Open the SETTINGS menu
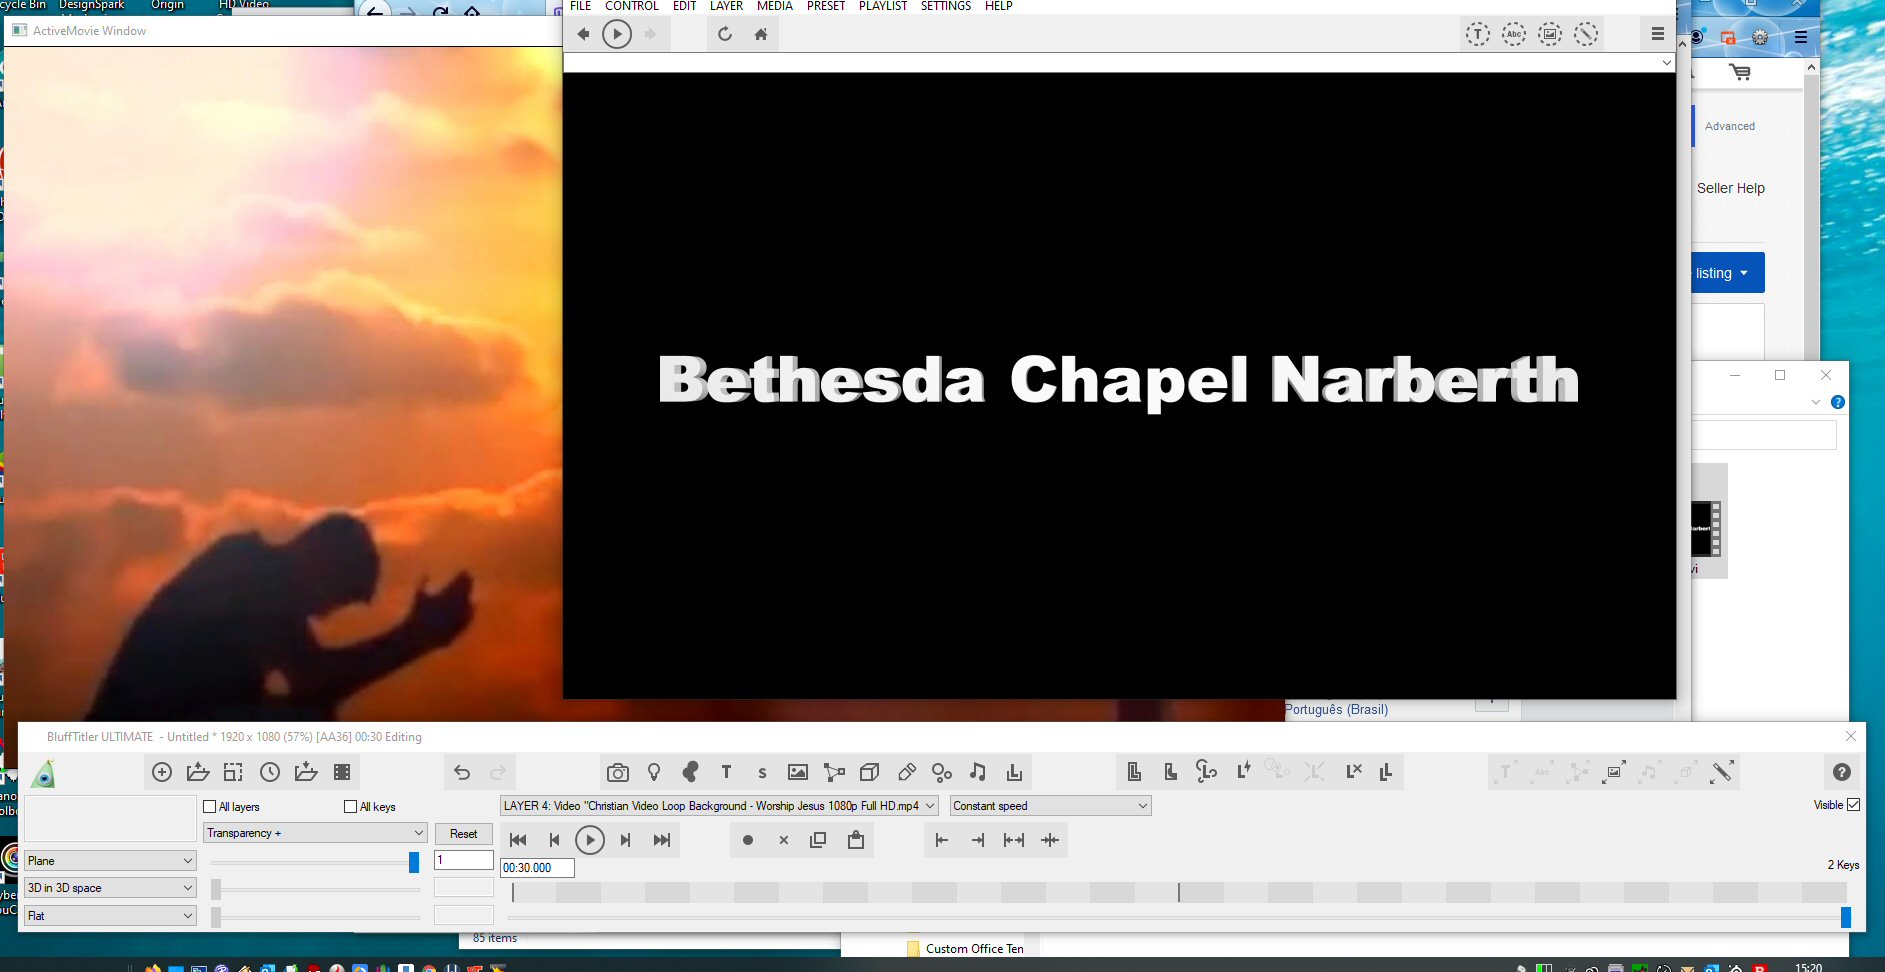Image resolution: width=1885 pixels, height=972 pixels. point(946,6)
